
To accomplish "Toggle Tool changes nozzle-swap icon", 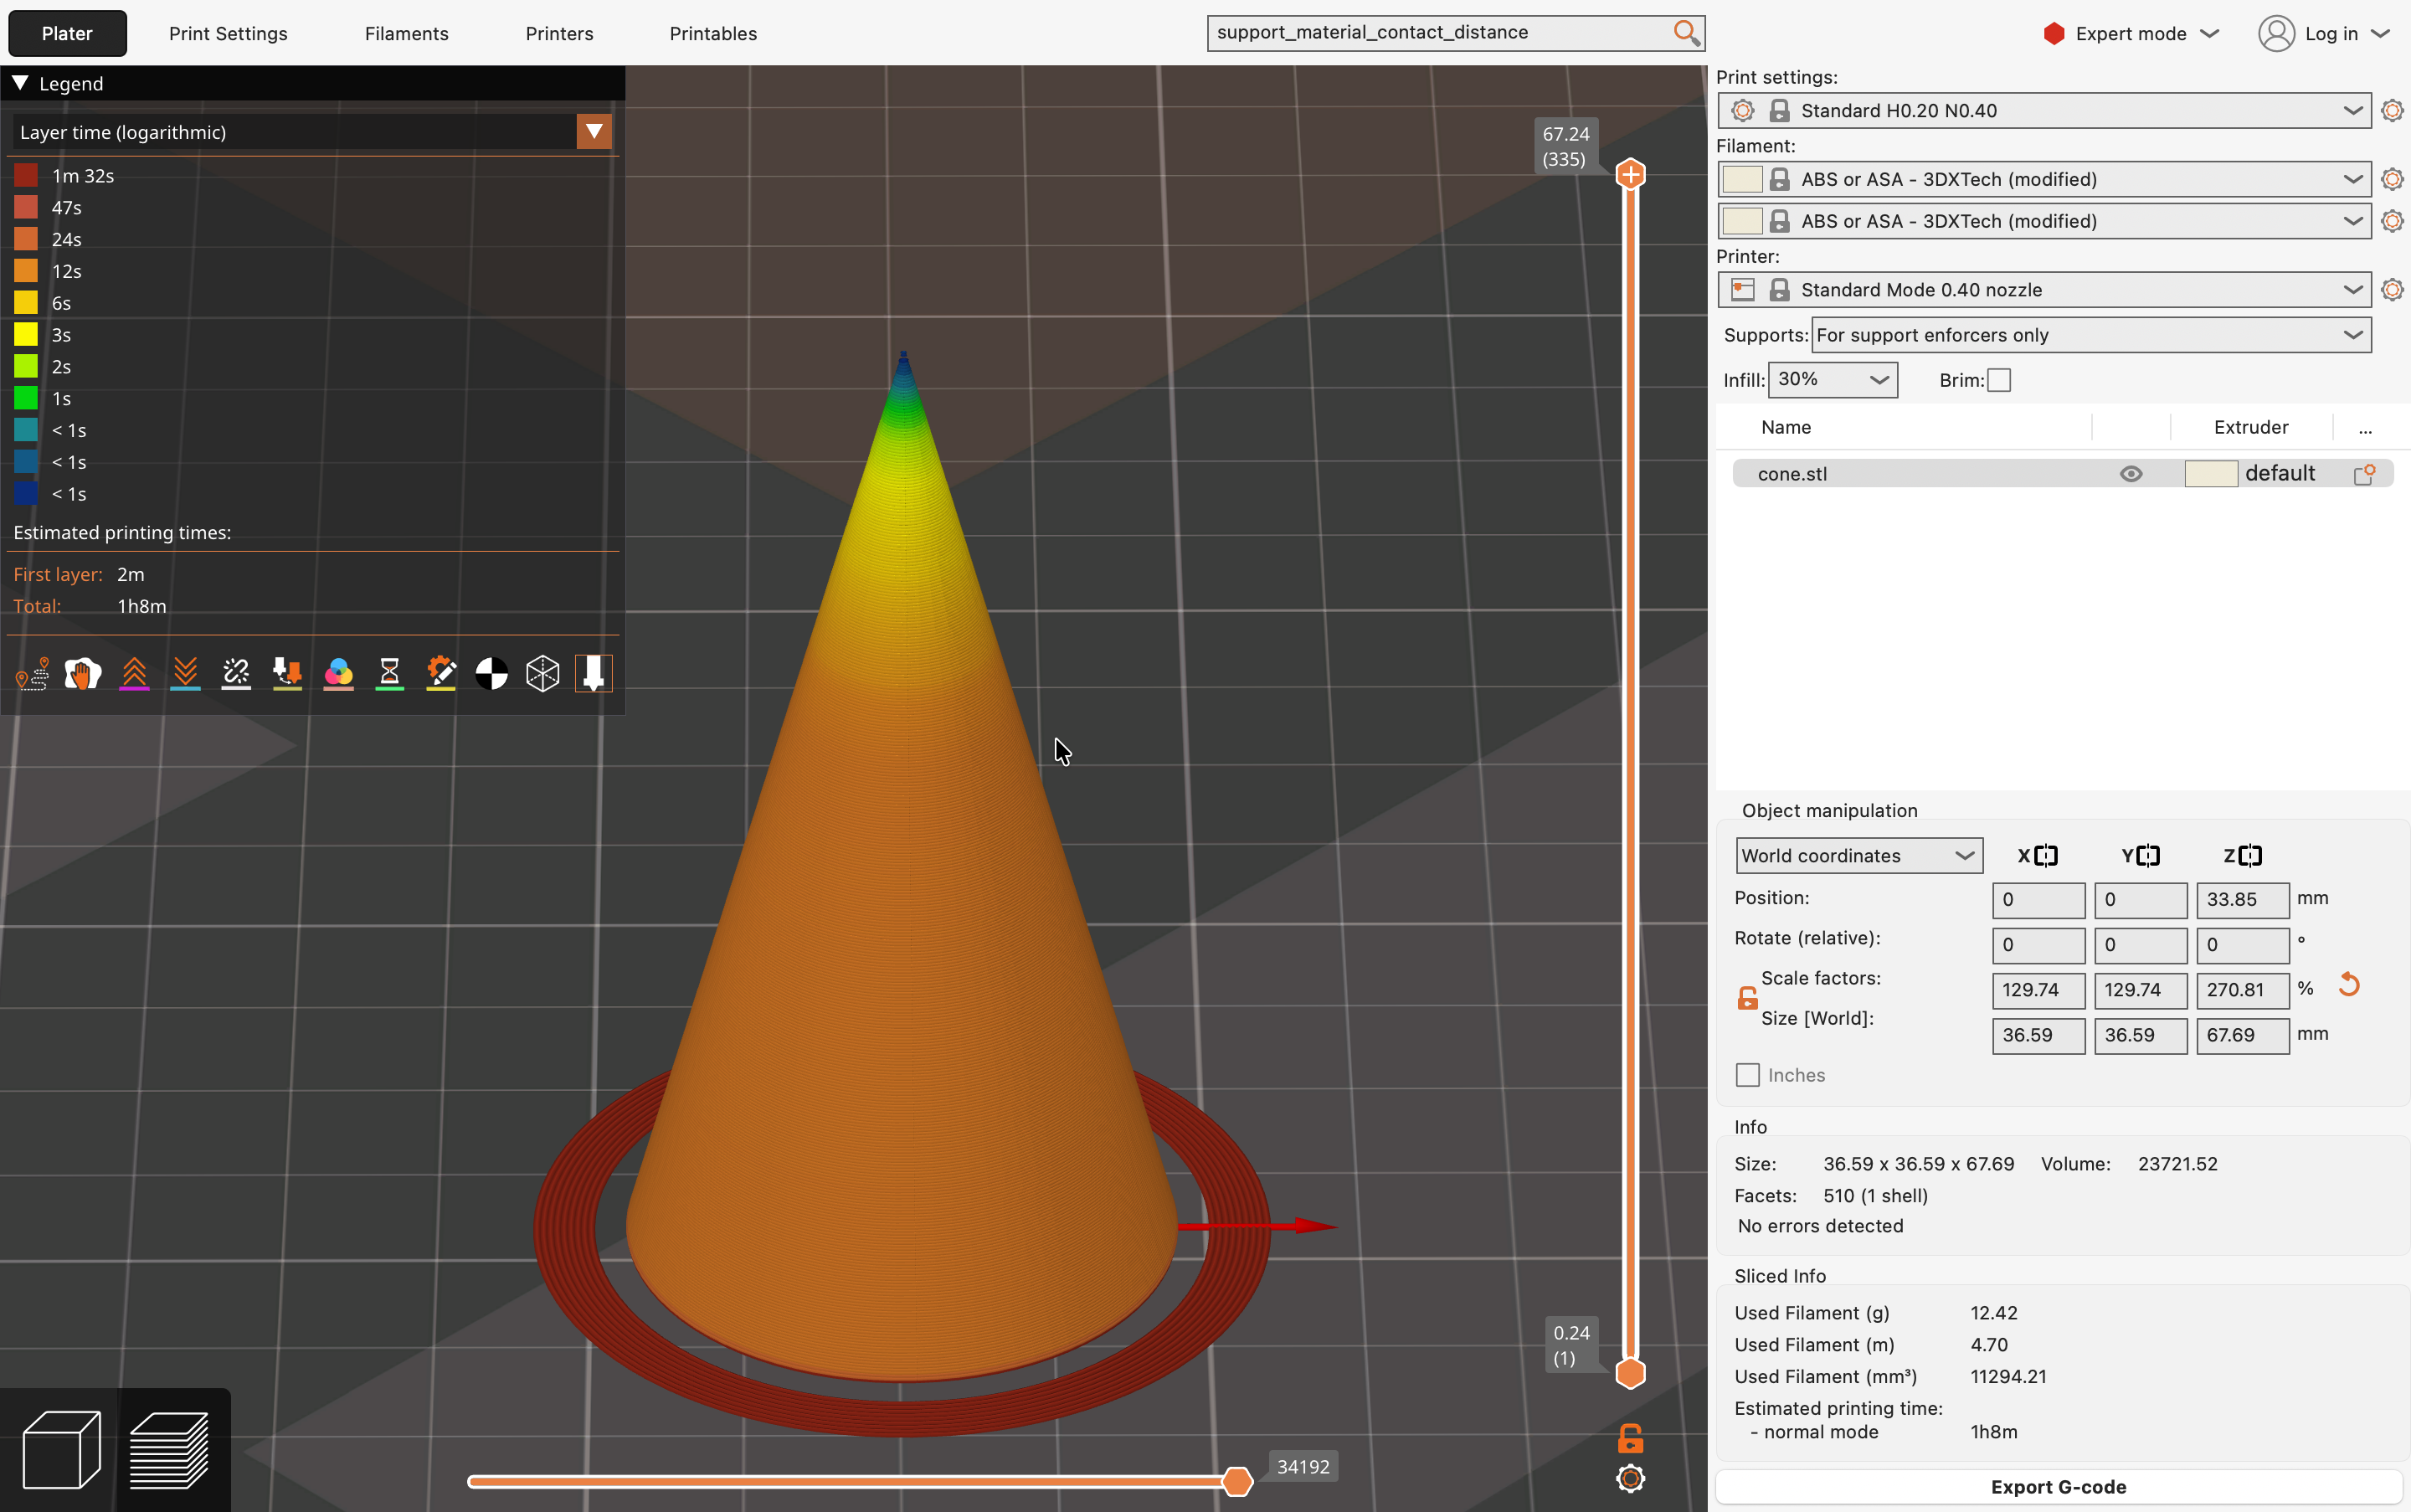I will (287, 674).
